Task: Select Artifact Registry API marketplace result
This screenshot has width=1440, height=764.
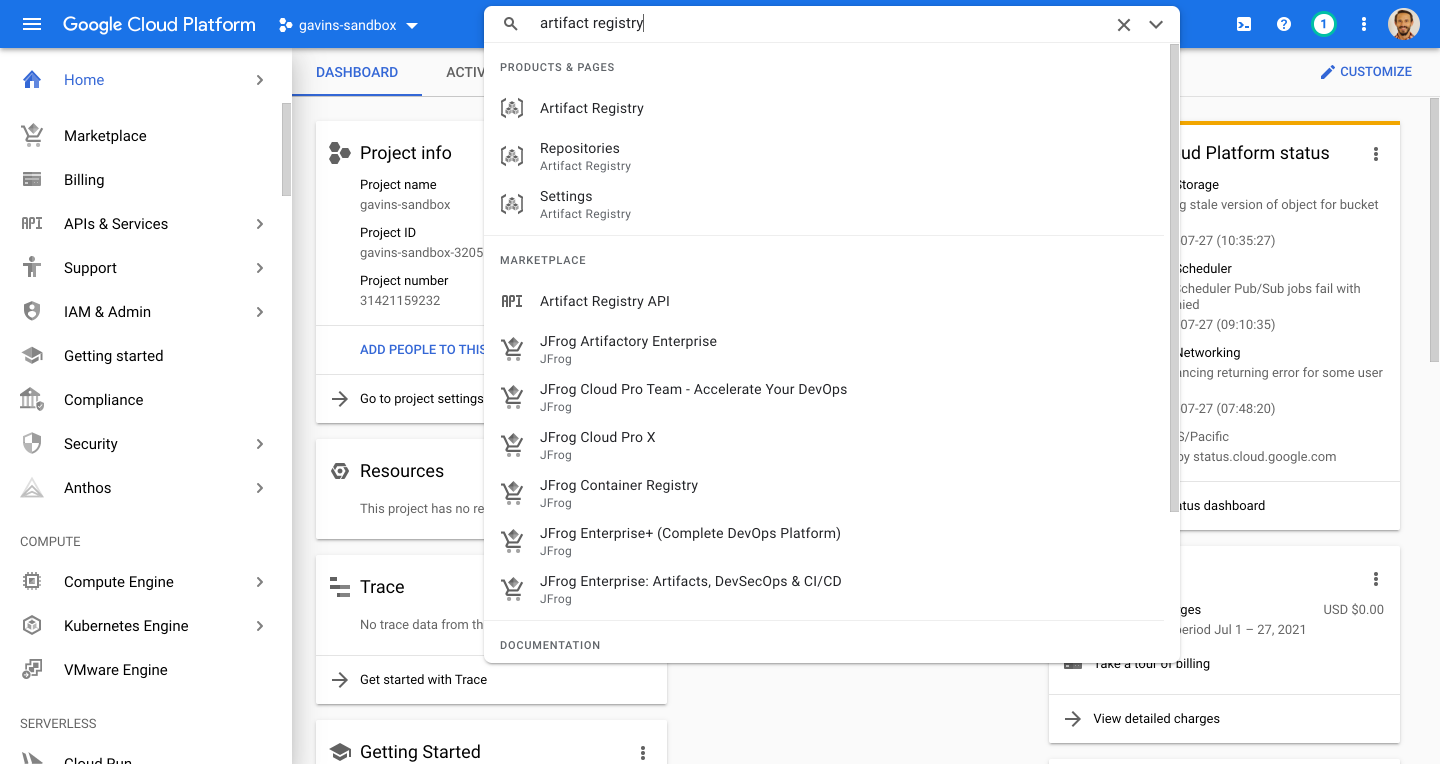Action: pos(604,301)
